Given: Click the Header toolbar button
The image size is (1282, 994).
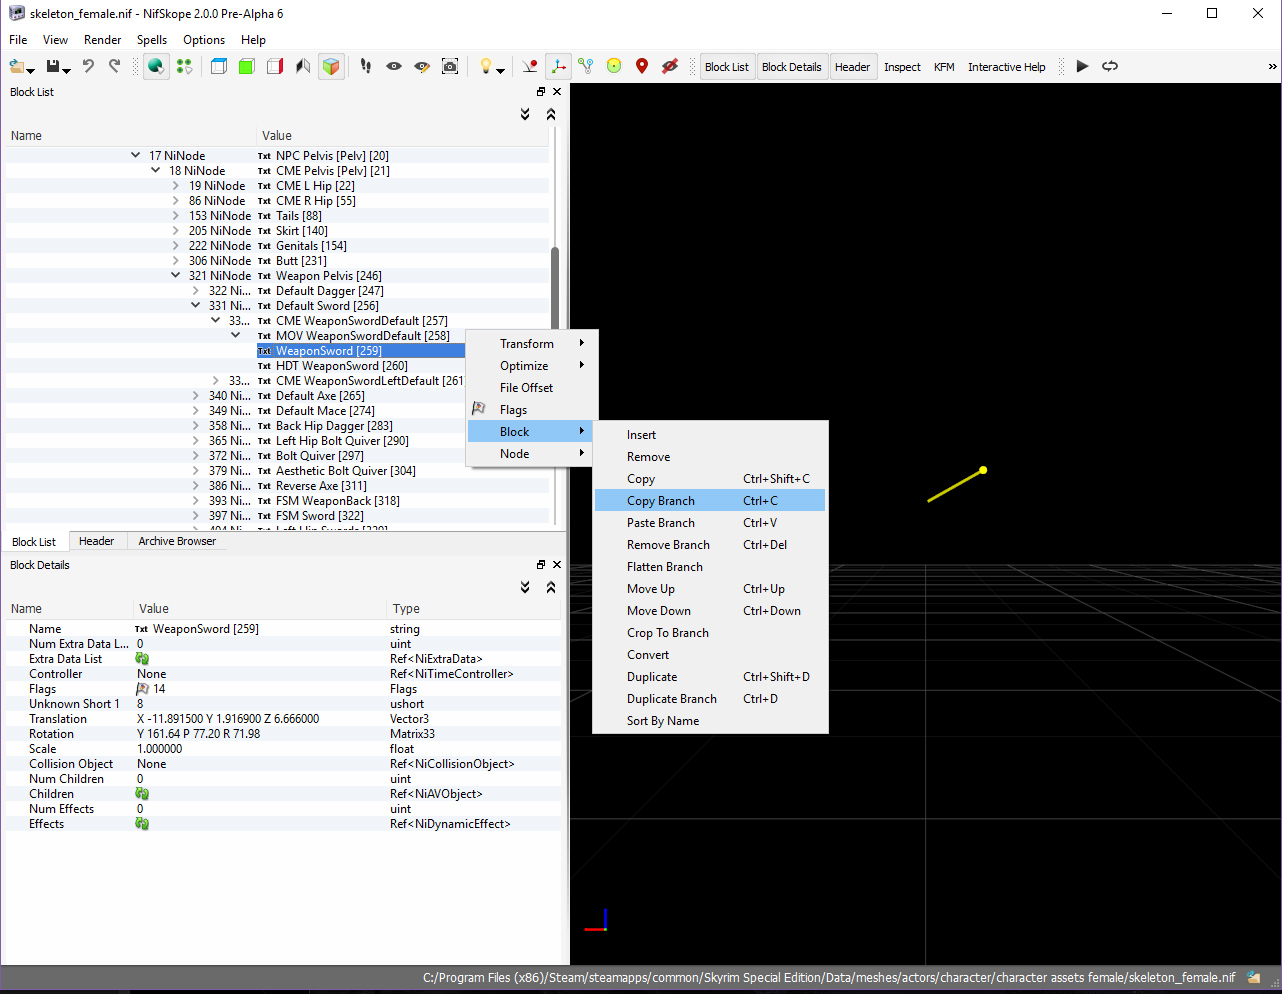Looking at the screenshot, I should [853, 67].
